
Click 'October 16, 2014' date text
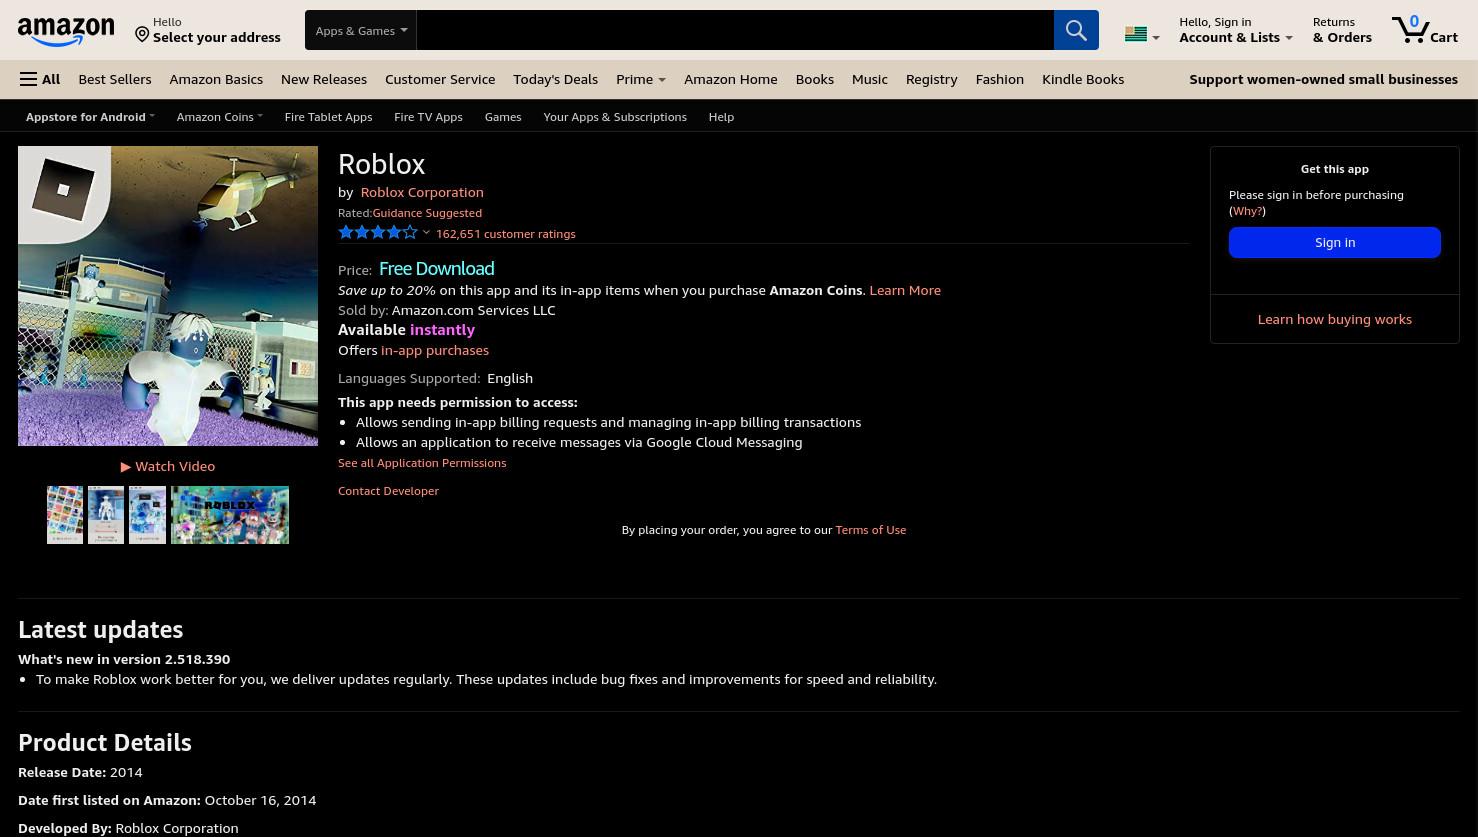260,800
